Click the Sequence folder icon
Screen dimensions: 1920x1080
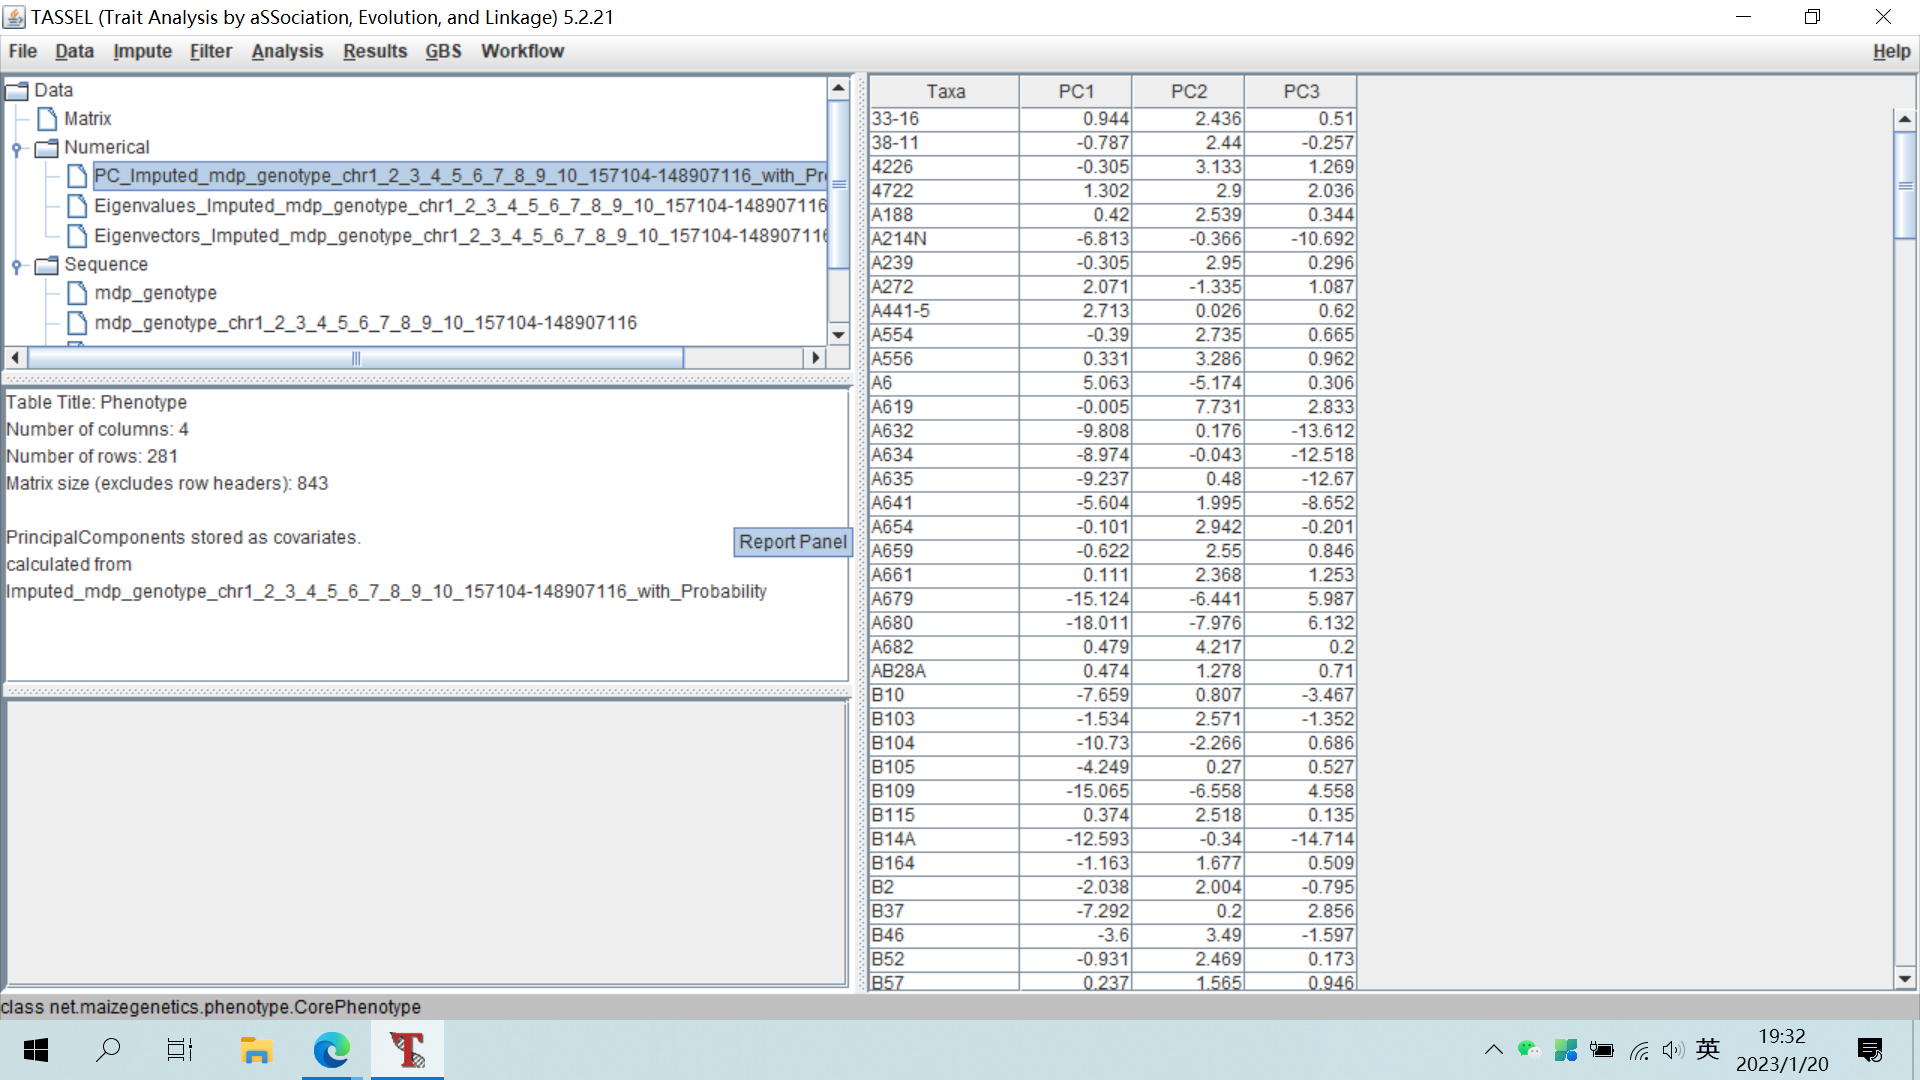[x=46, y=264]
